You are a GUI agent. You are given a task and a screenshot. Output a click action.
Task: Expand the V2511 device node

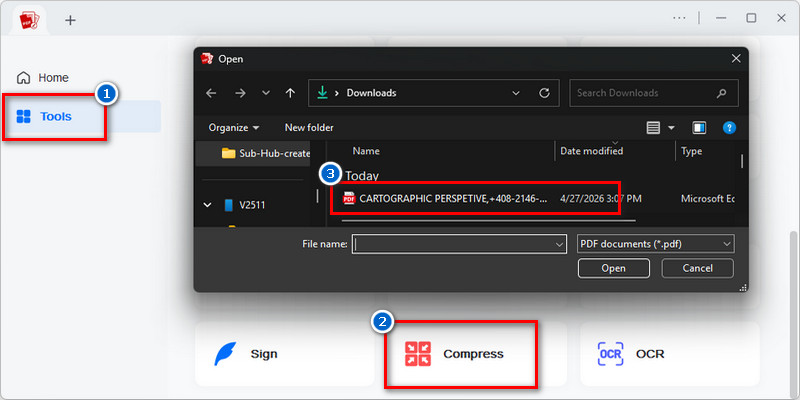click(208, 205)
